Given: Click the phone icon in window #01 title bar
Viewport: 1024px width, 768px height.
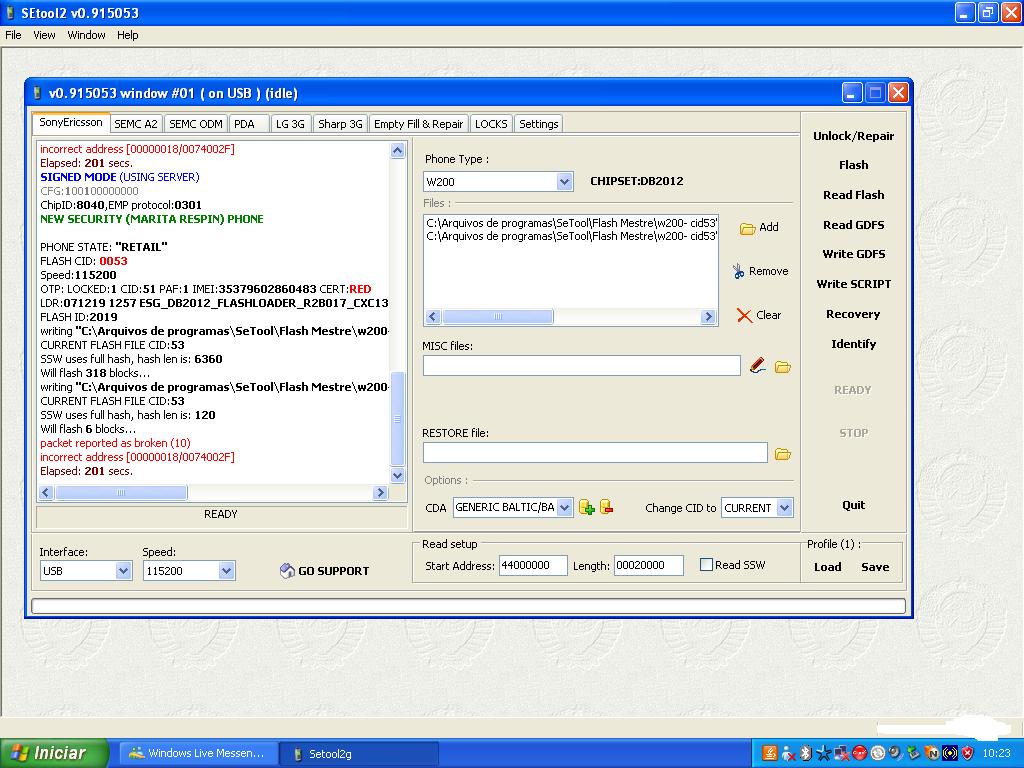Looking at the screenshot, I should click(x=37, y=93).
